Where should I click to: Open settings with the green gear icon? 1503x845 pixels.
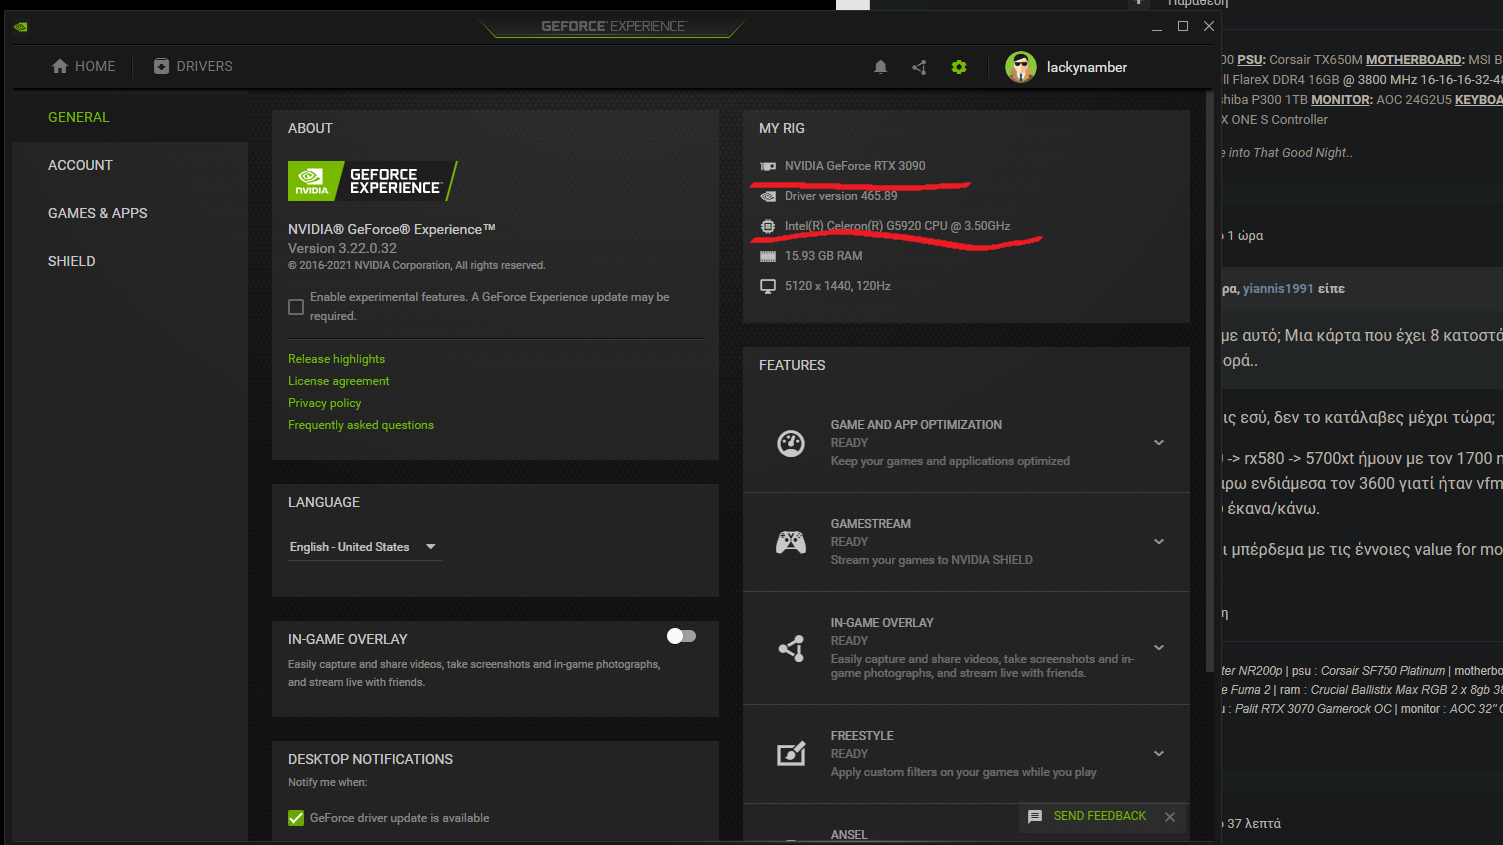[959, 67]
